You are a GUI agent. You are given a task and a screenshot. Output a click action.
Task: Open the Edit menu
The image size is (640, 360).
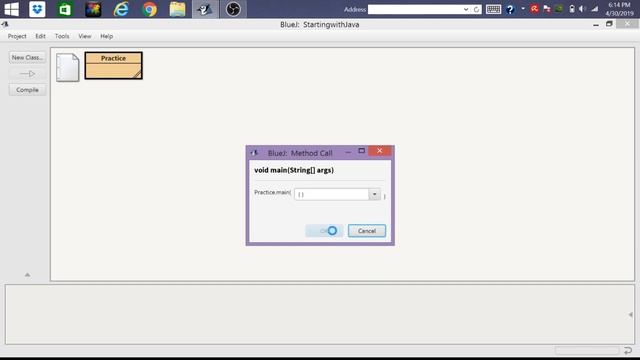[40, 36]
